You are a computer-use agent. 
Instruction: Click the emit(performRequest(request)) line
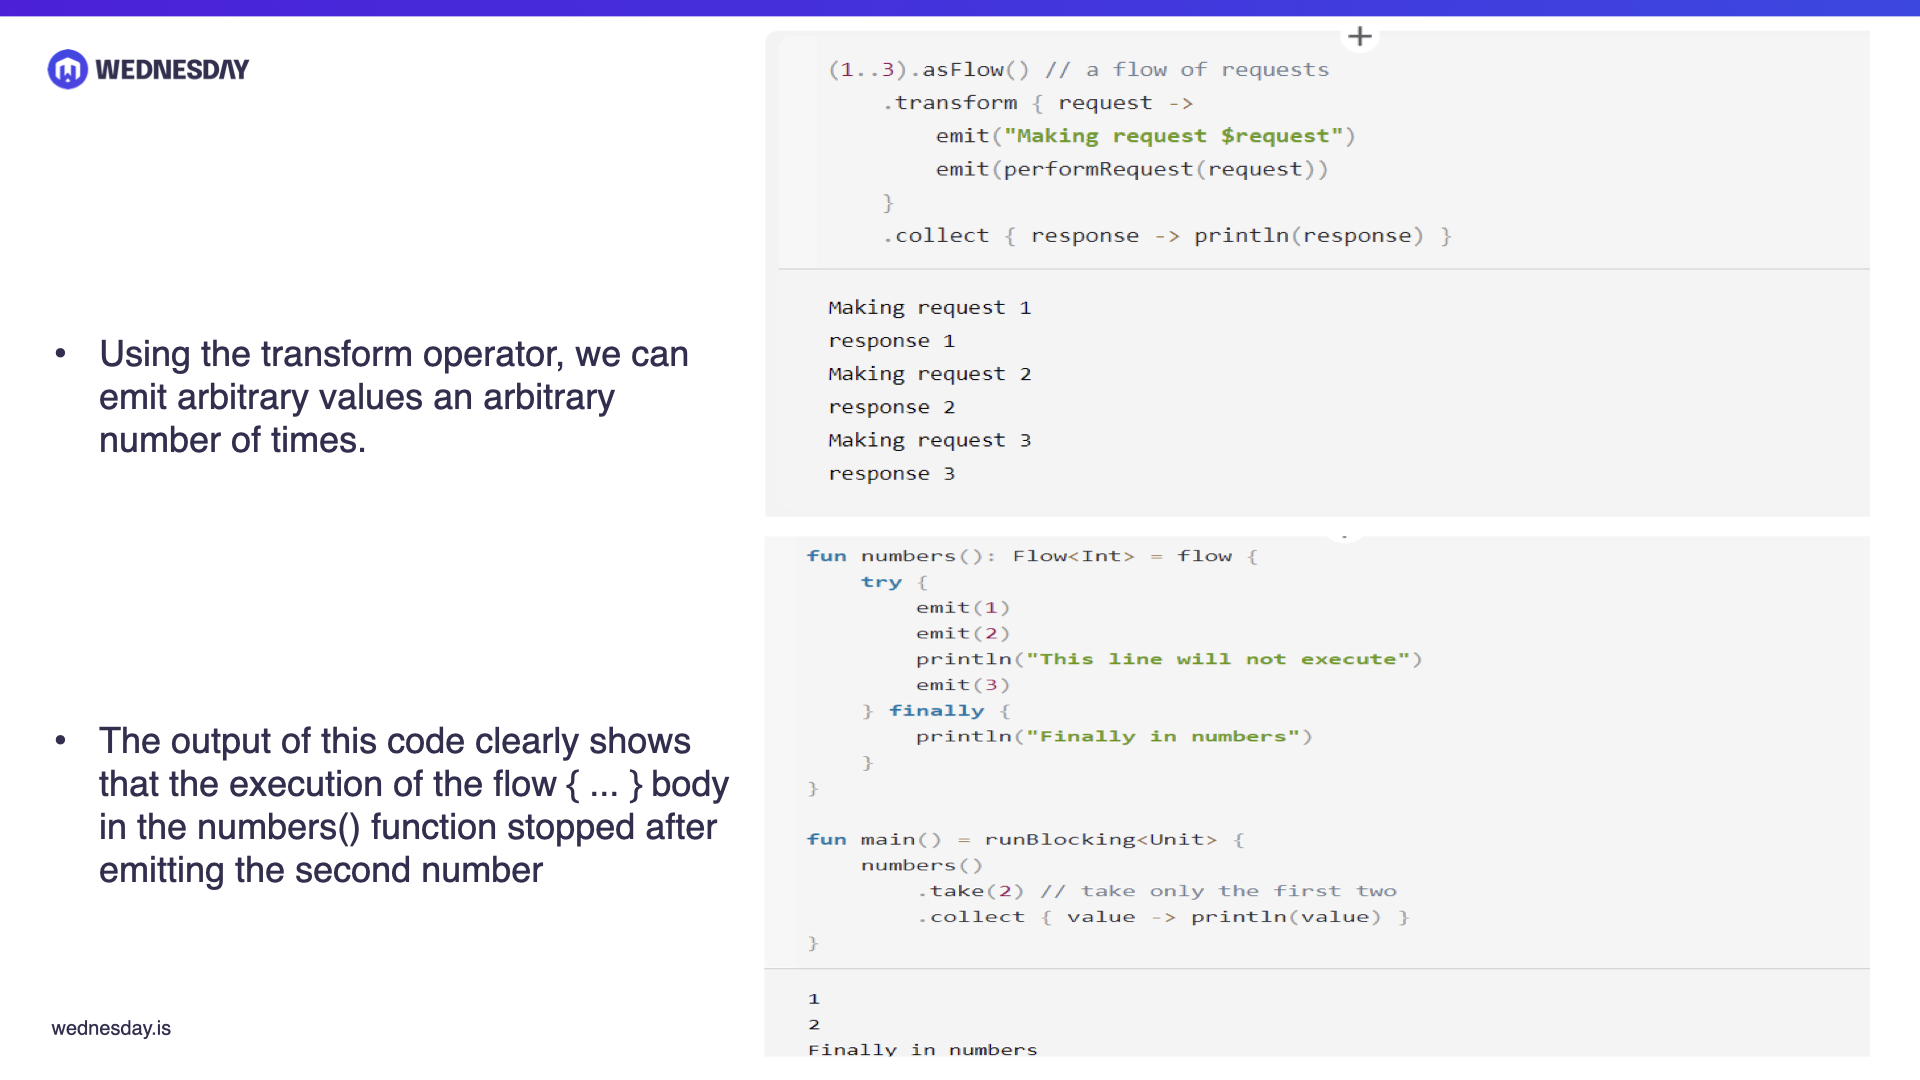tap(1132, 169)
